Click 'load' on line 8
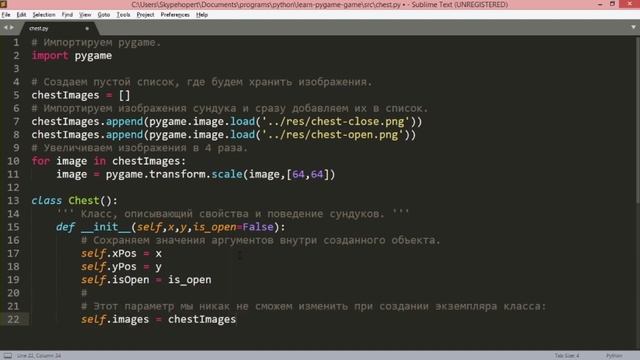Image resolution: width=640 pixels, height=360 pixels. [242, 135]
